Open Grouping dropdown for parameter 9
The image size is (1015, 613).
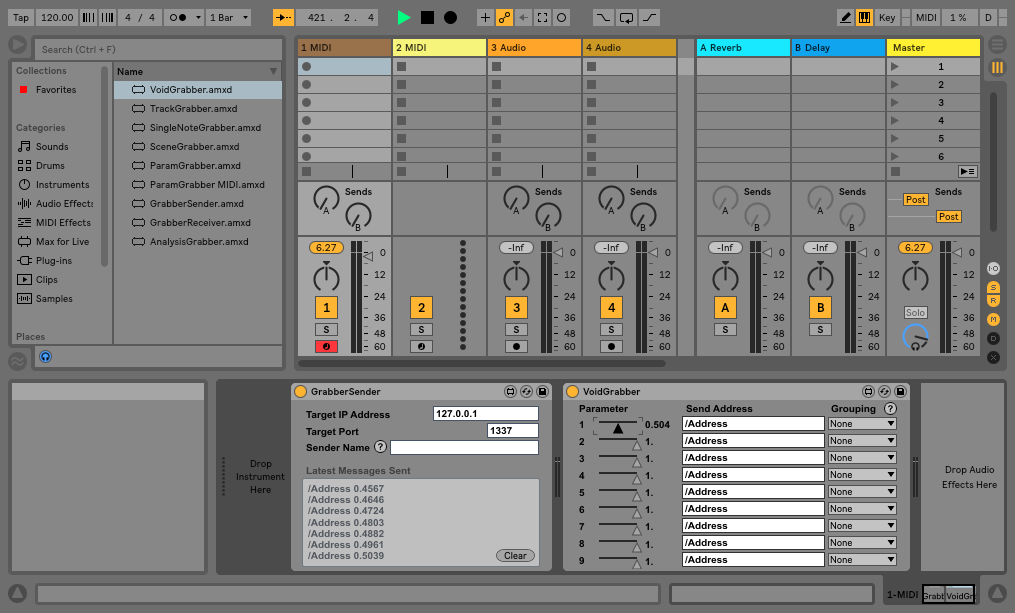click(x=862, y=559)
